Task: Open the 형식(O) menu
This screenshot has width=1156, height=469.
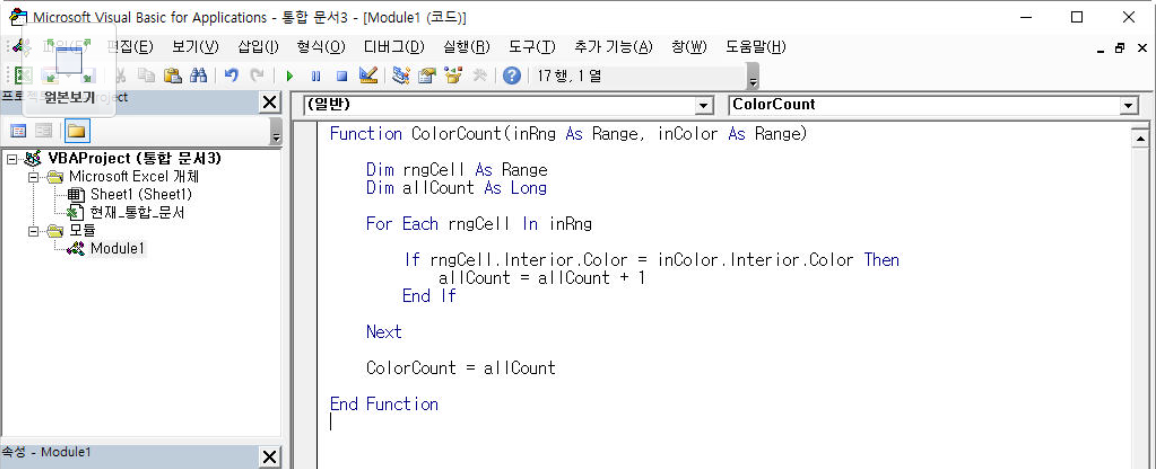Action: (x=321, y=47)
